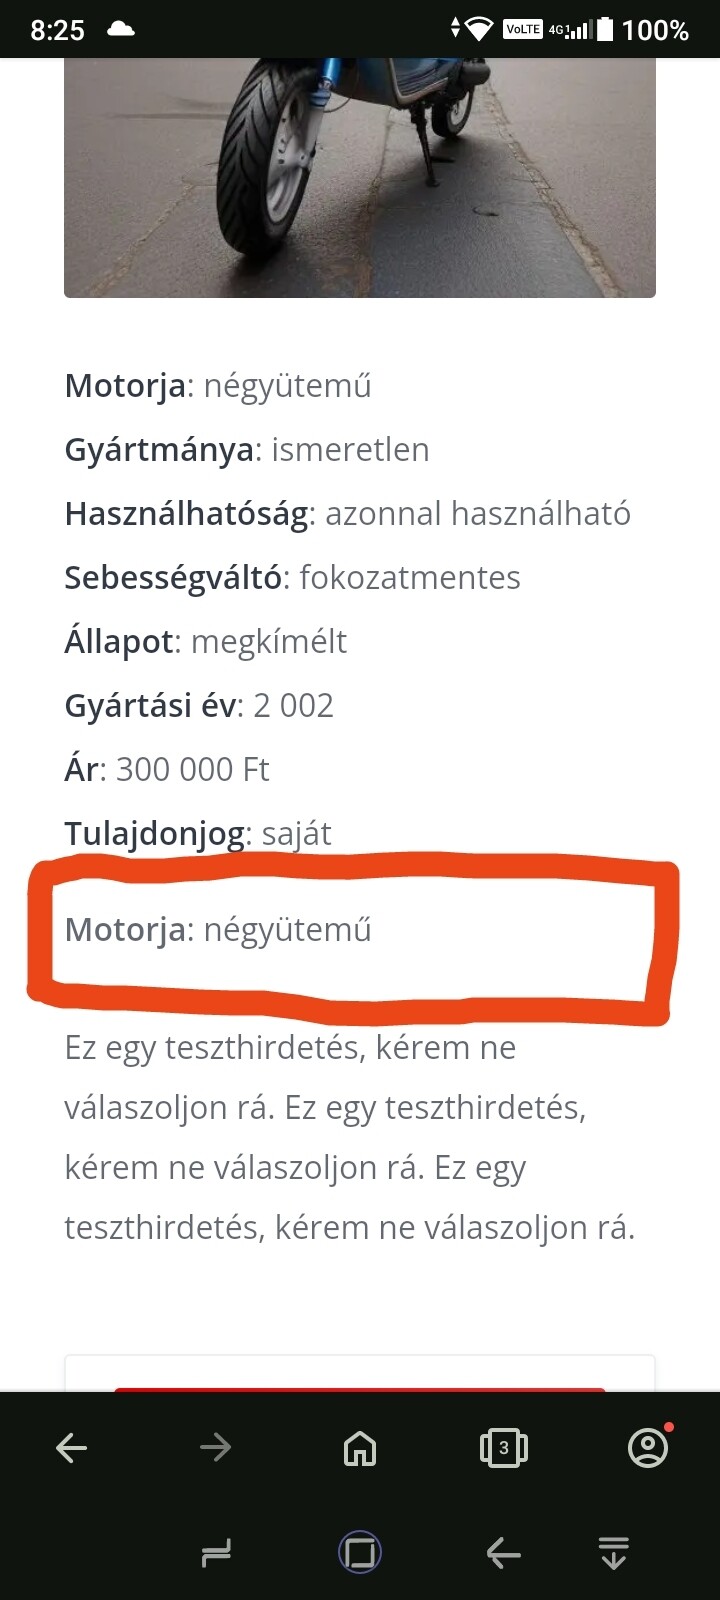This screenshot has height=1600, width=720.
Task: Tap the browser back arrow icon
Action: tap(72, 1447)
